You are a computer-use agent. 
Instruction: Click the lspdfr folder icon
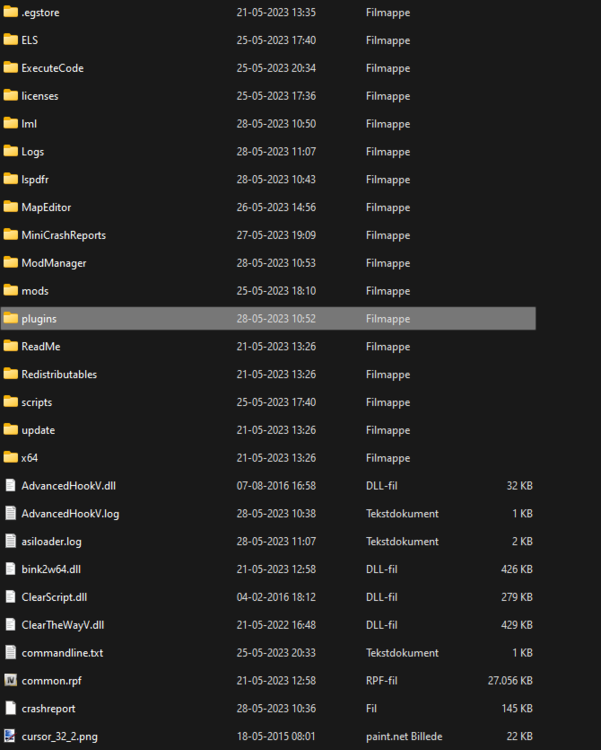[11, 179]
